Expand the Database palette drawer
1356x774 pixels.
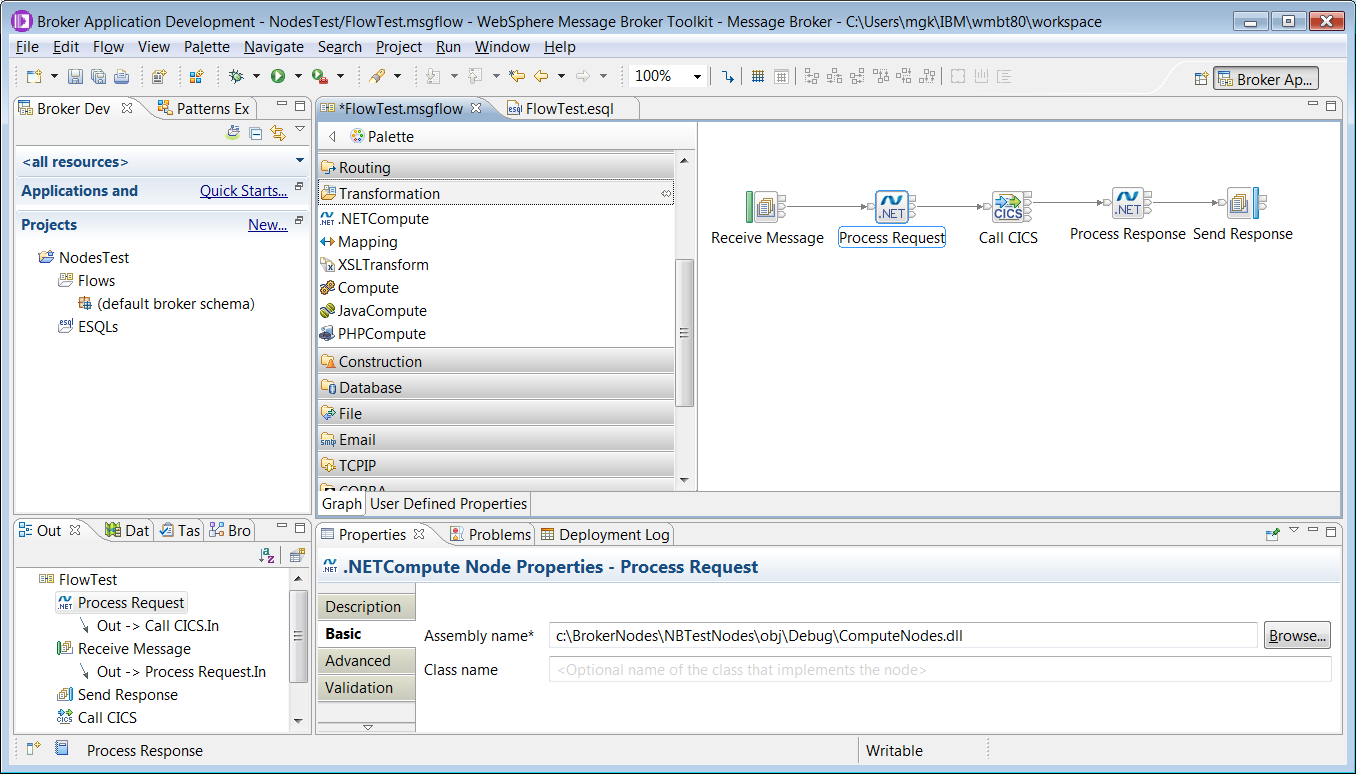point(496,388)
